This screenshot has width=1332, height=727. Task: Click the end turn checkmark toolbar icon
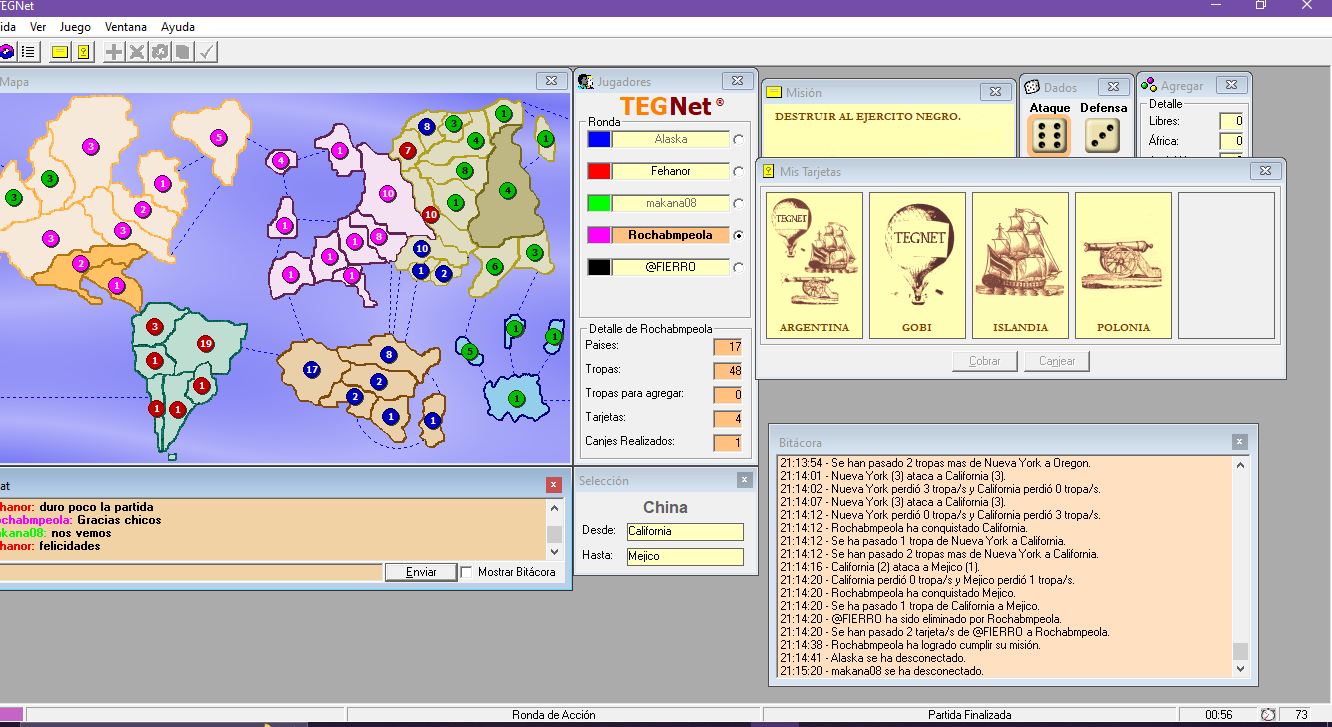coord(206,52)
